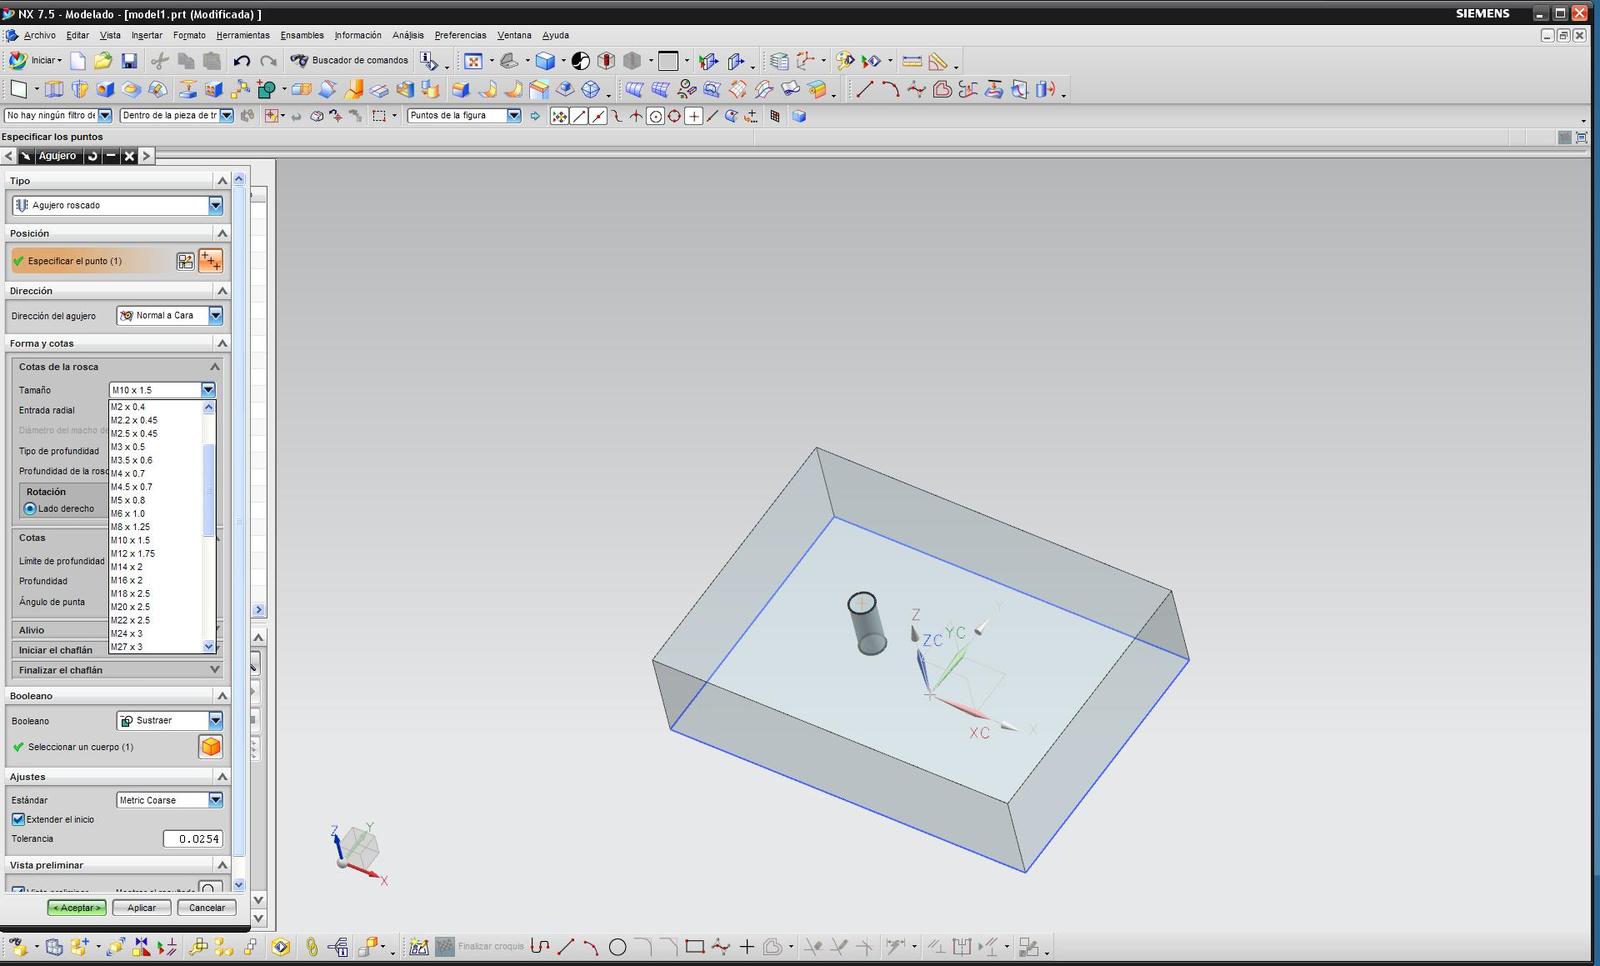Click the Sketch rectangle icon in feature toolbar
This screenshot has height=966, width=1600.
19,90
